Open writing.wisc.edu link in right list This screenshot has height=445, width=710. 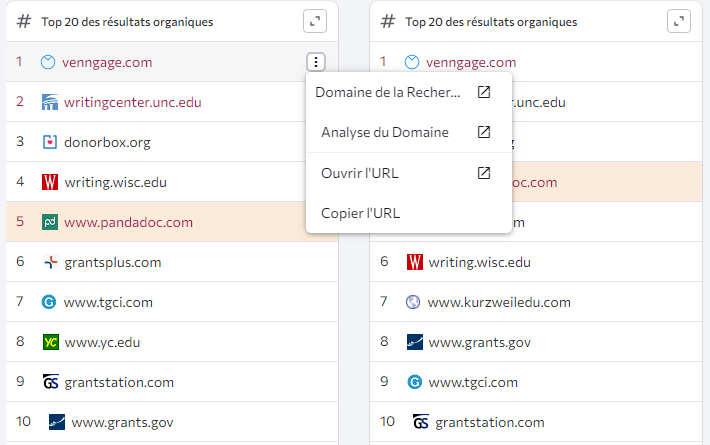(480, 263)
